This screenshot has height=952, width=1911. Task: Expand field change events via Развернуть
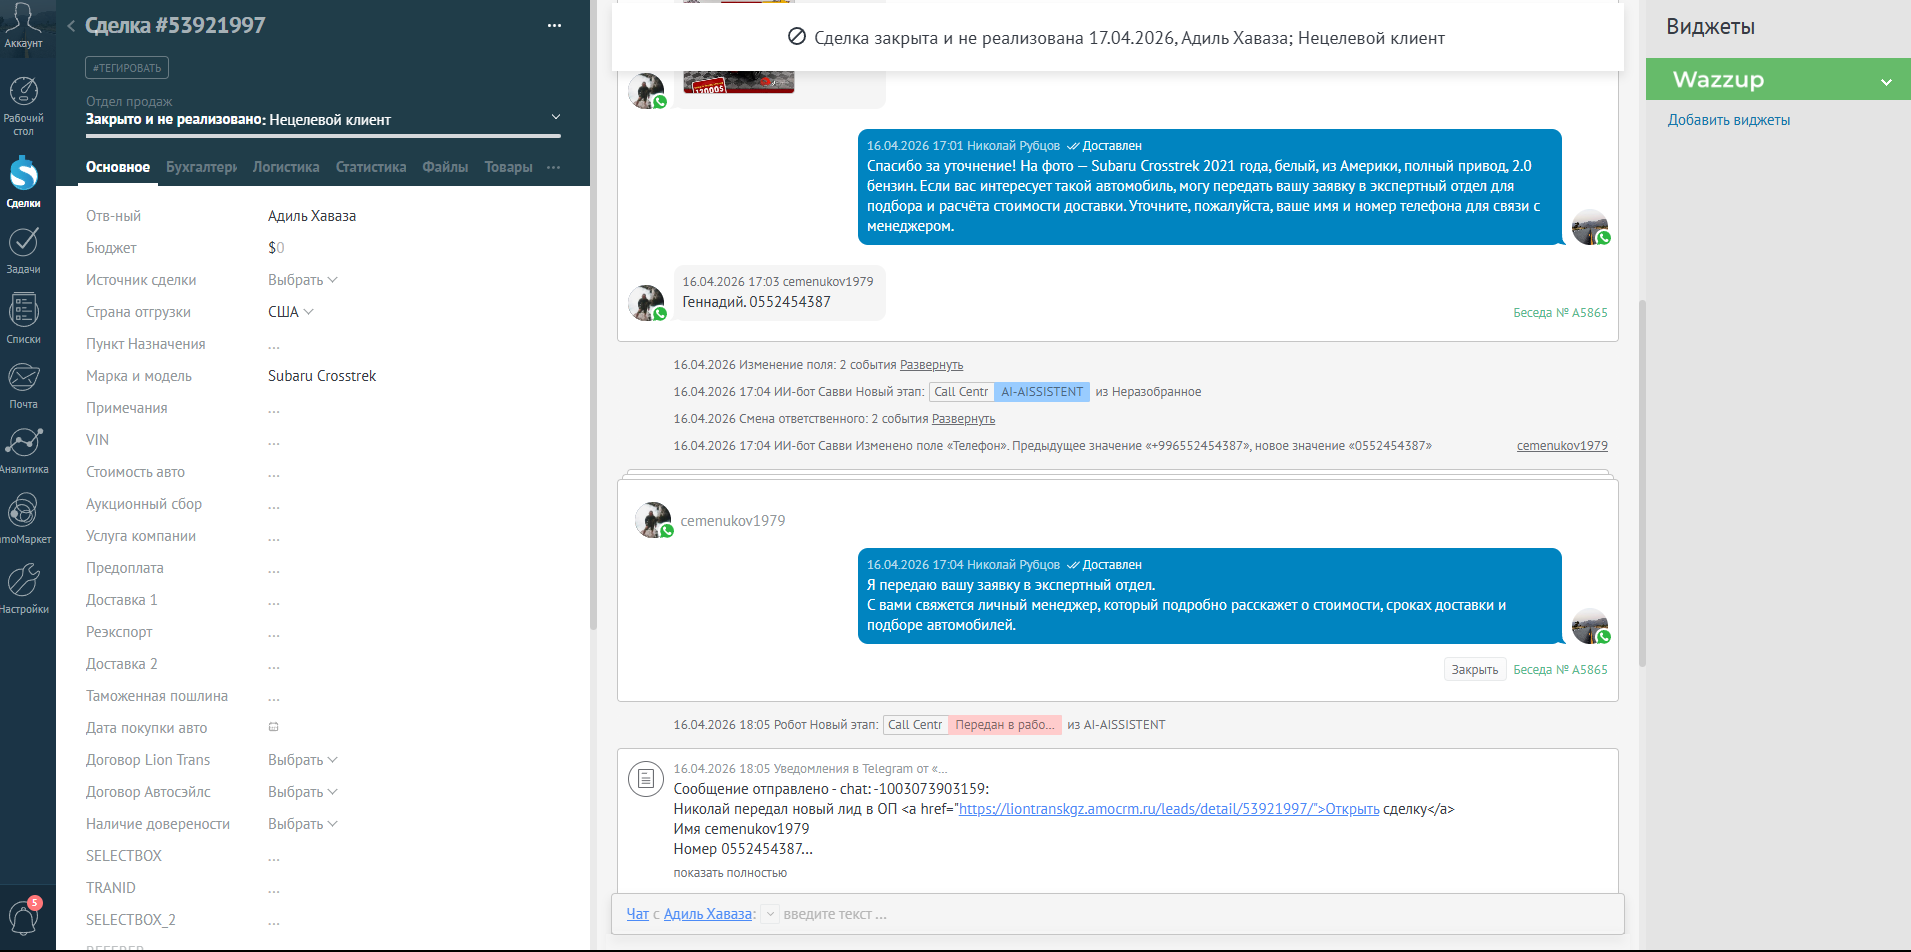931,365
